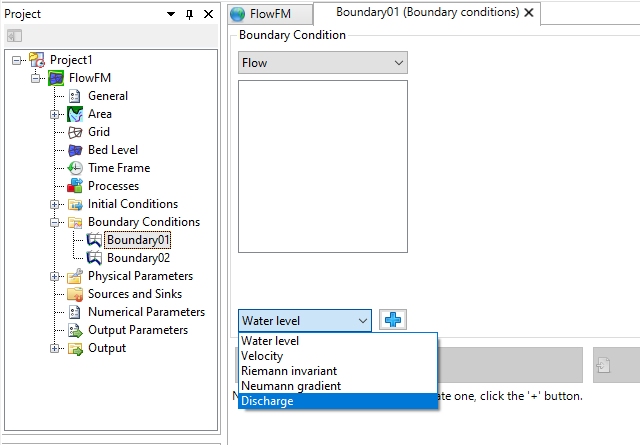Viewport: 640px width, 445px height.
Task: Choose Velocity from dropdown list
Action: (338, 356)
